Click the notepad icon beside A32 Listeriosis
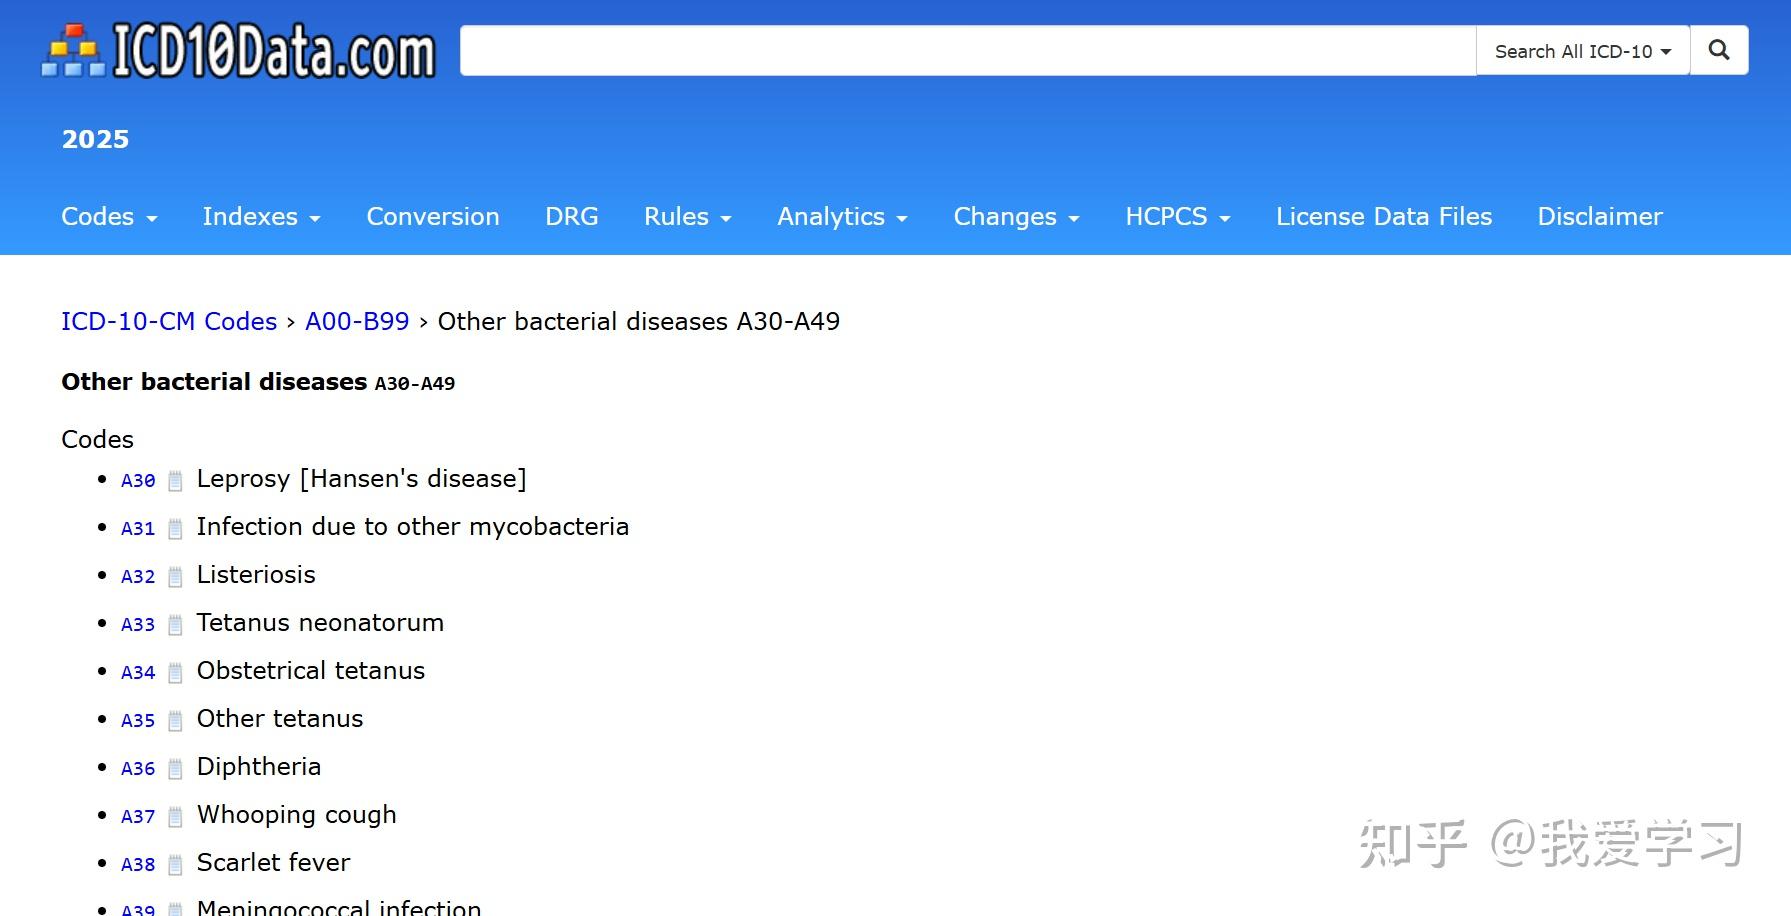The height and width of the screenshot is (916, 1791). tap(175, 577)
